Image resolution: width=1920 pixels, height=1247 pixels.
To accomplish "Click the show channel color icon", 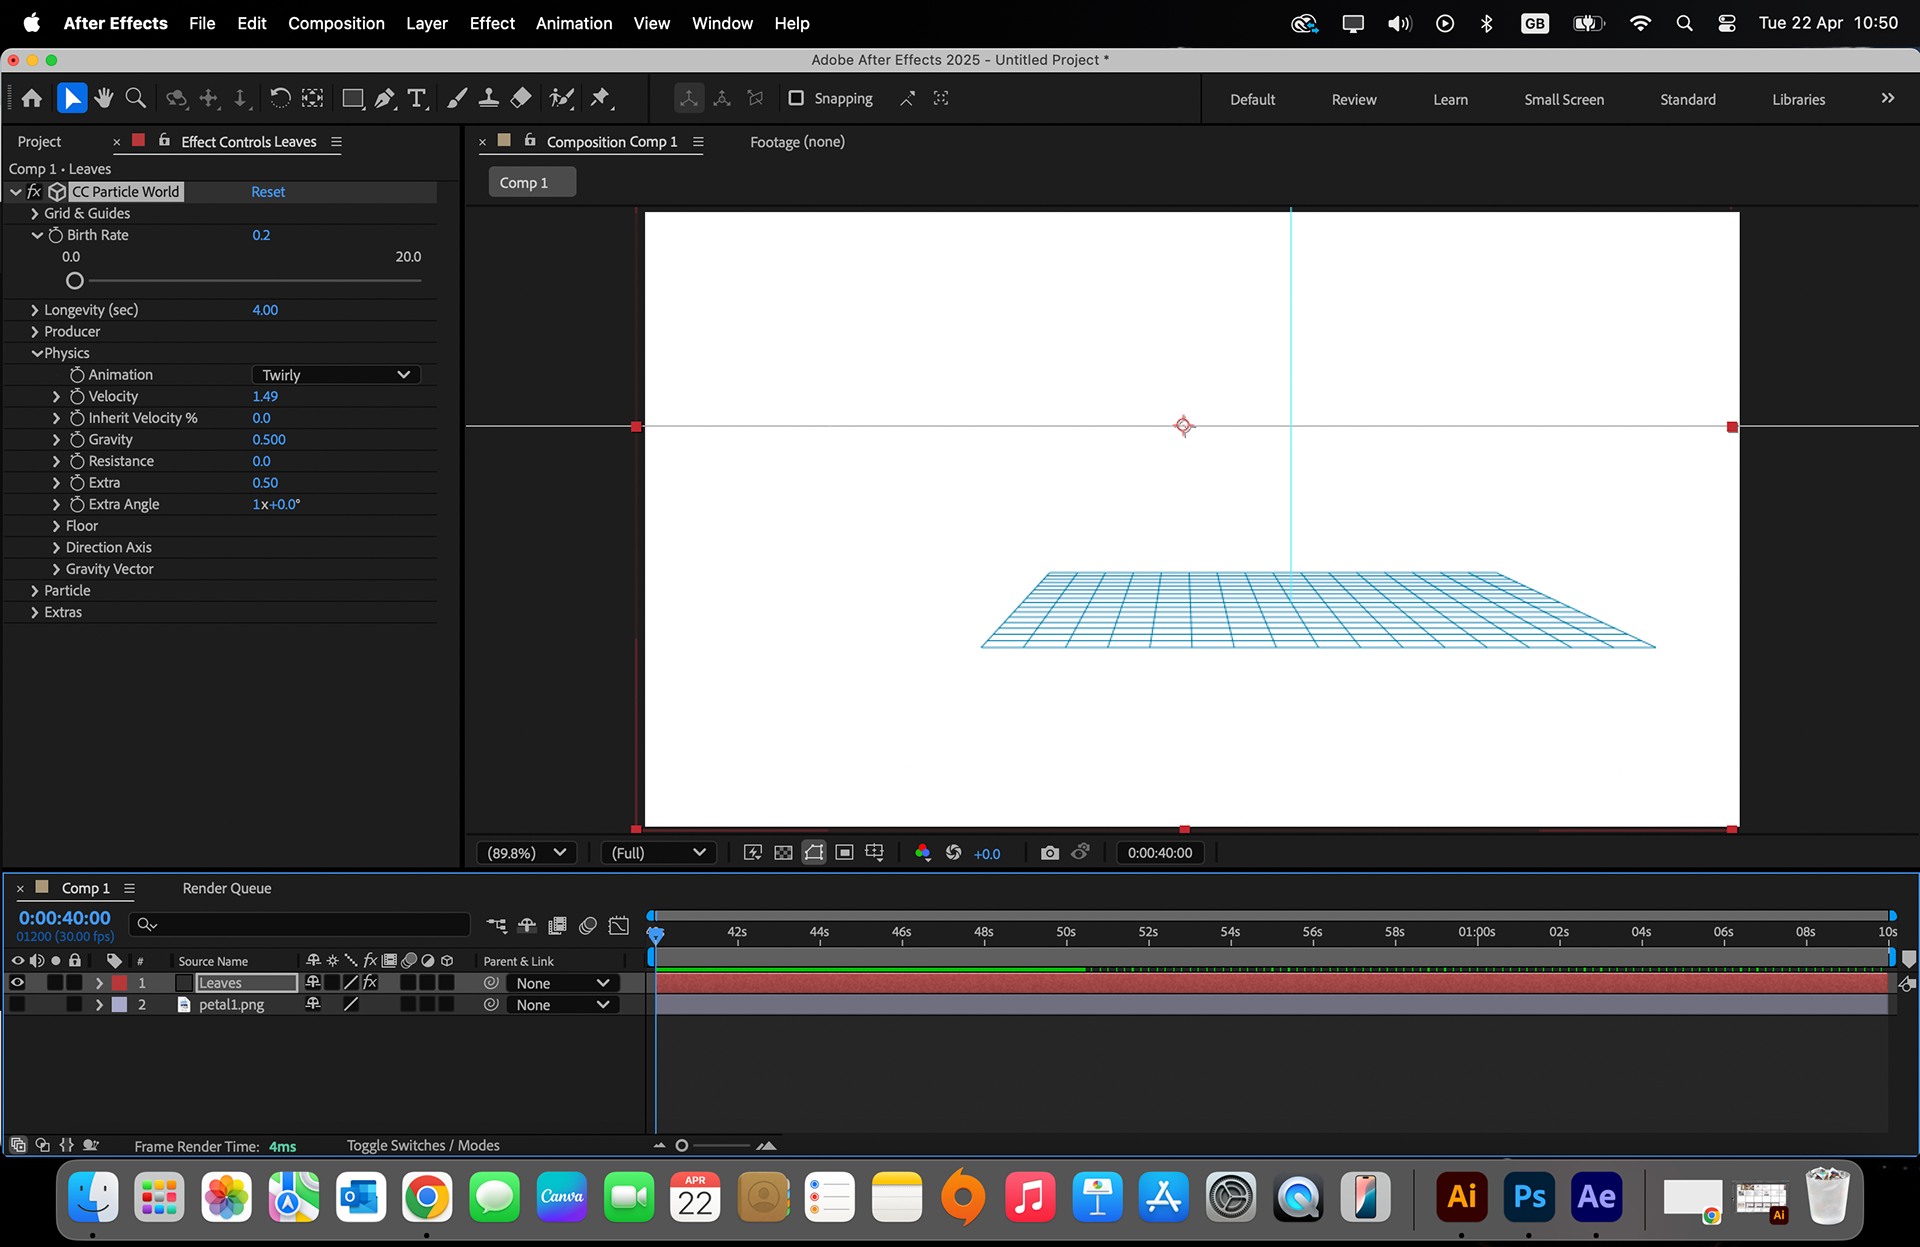I will (x=922, y=853).
